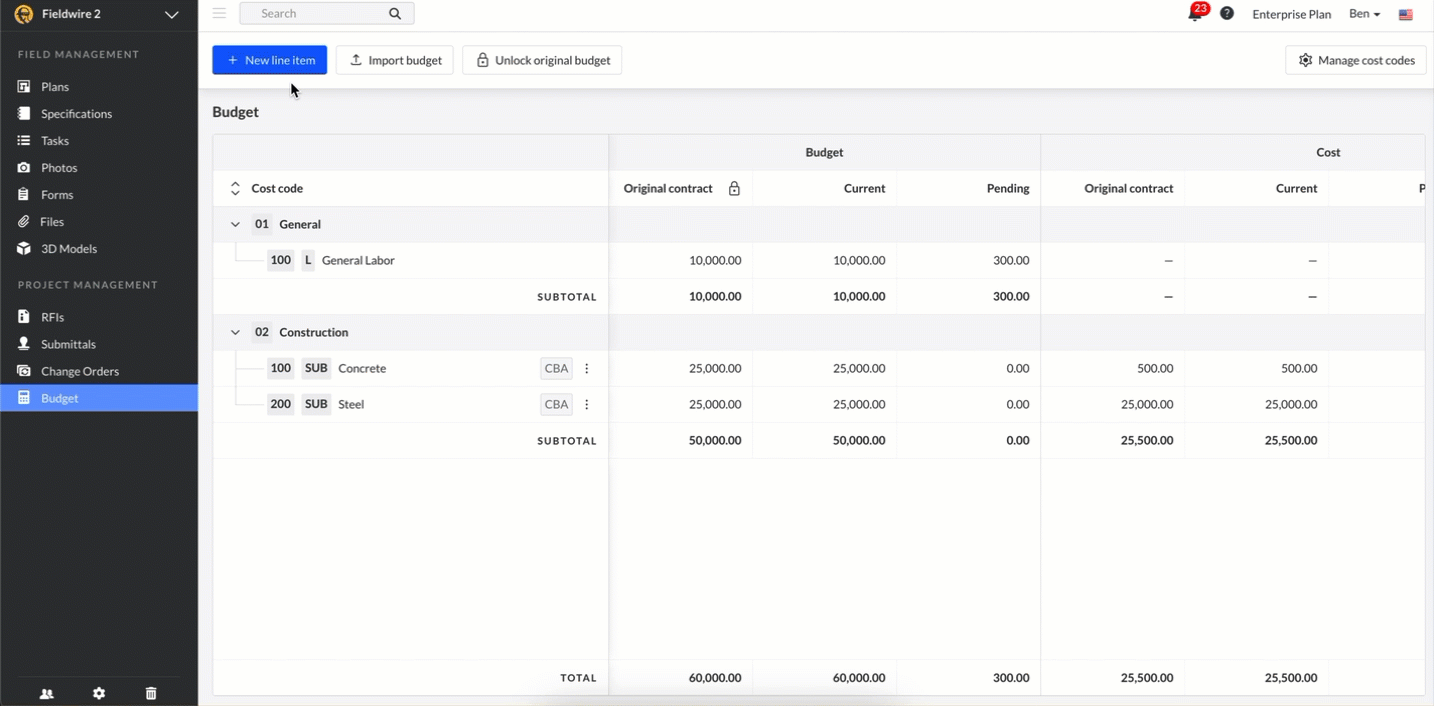Click the Manage cost codes button
The height and width of the screenshot is (706, 1434).
[x=1355, y=60]
